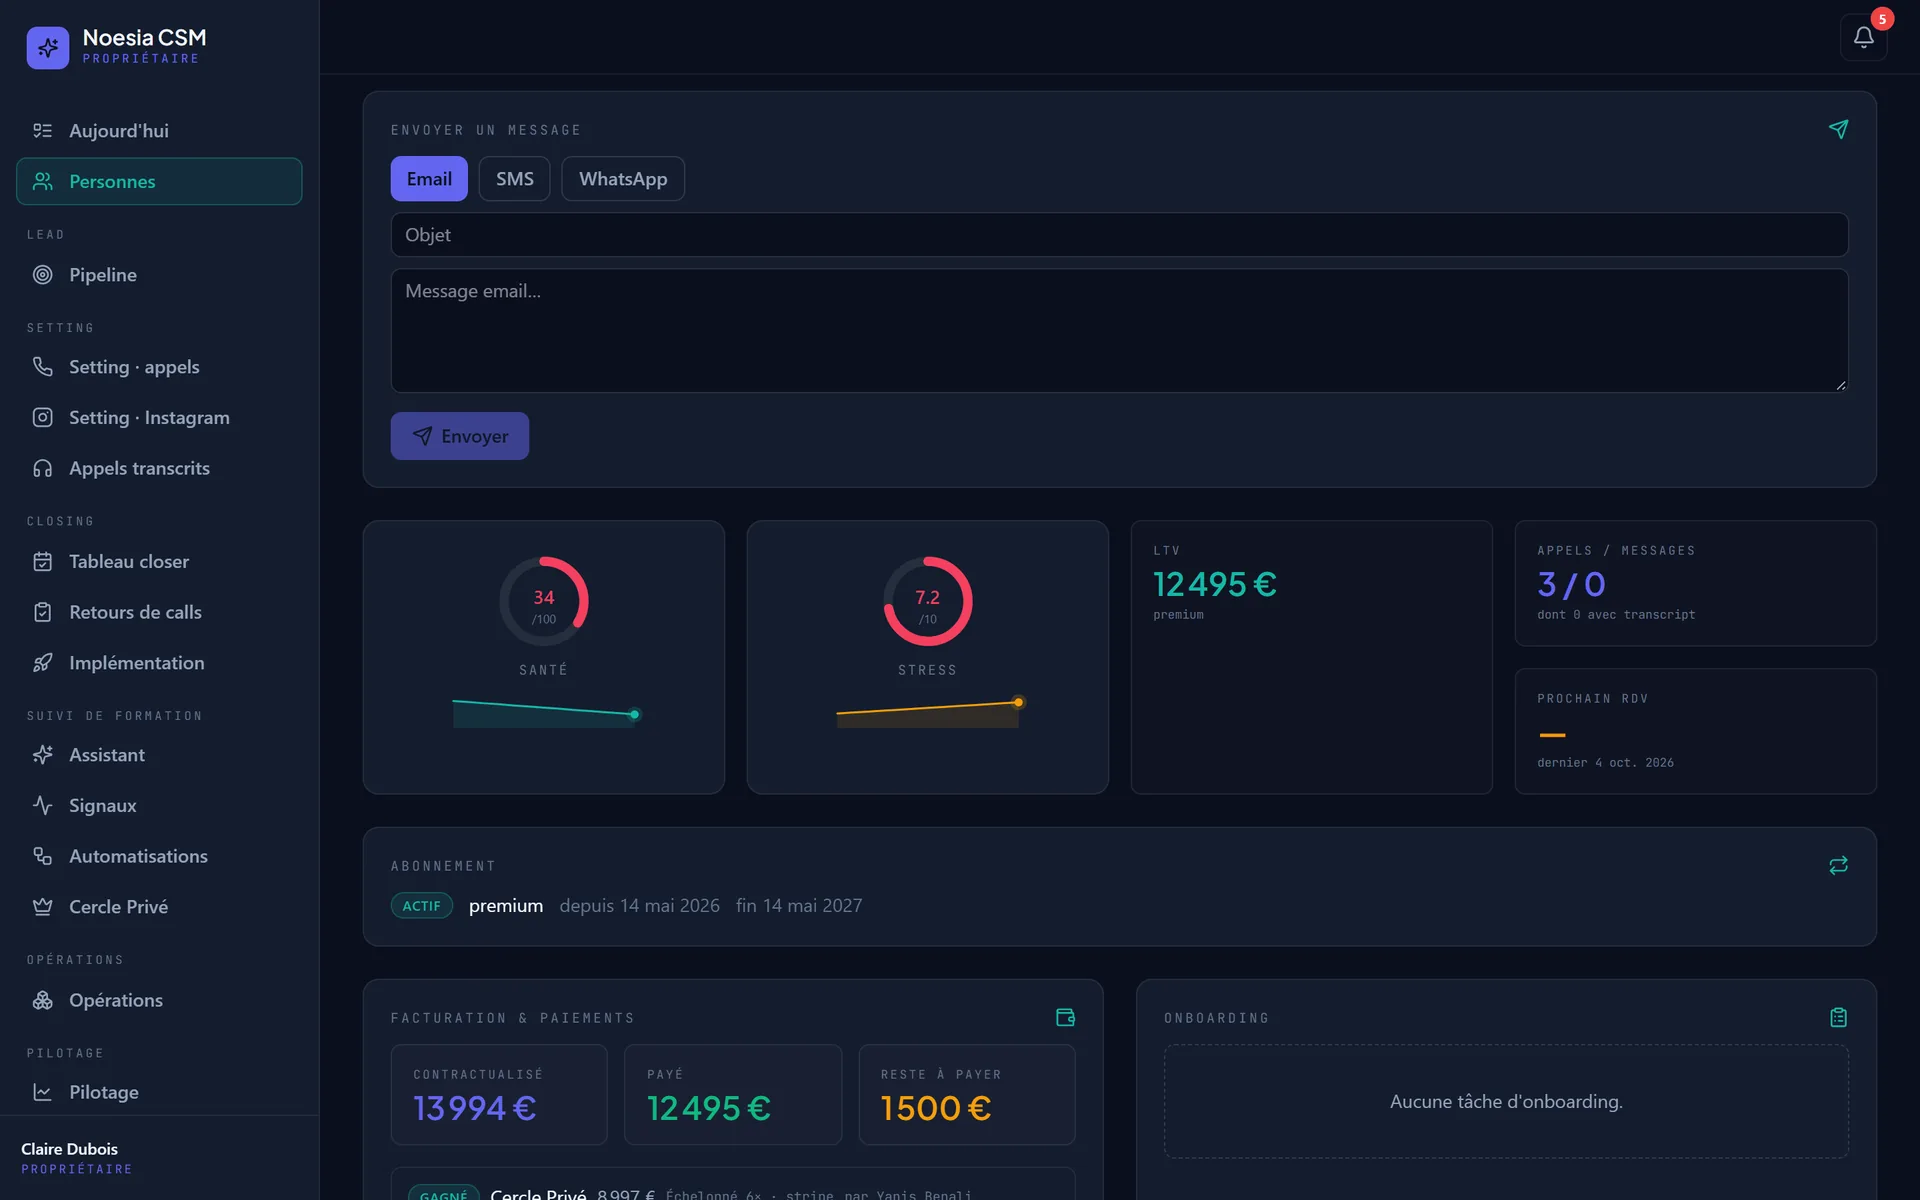Switch to the Email message tab

(x=429, y=179)
